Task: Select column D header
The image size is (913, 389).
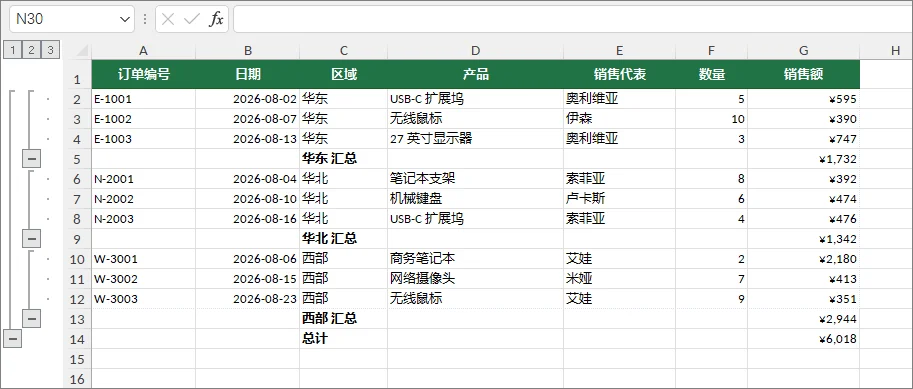Action: pos(475,51)
